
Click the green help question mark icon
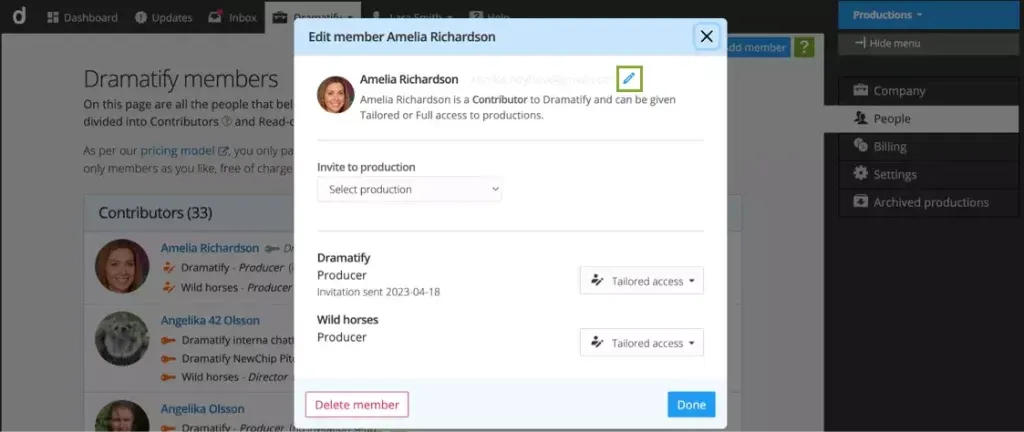805,47
